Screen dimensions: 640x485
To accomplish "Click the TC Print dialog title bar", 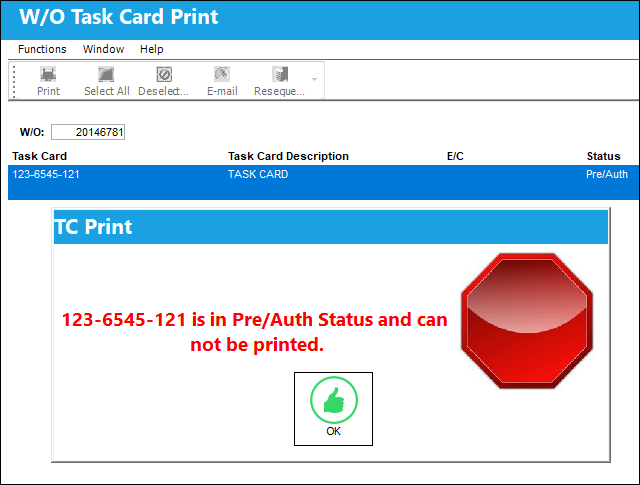I will point(331,227).
